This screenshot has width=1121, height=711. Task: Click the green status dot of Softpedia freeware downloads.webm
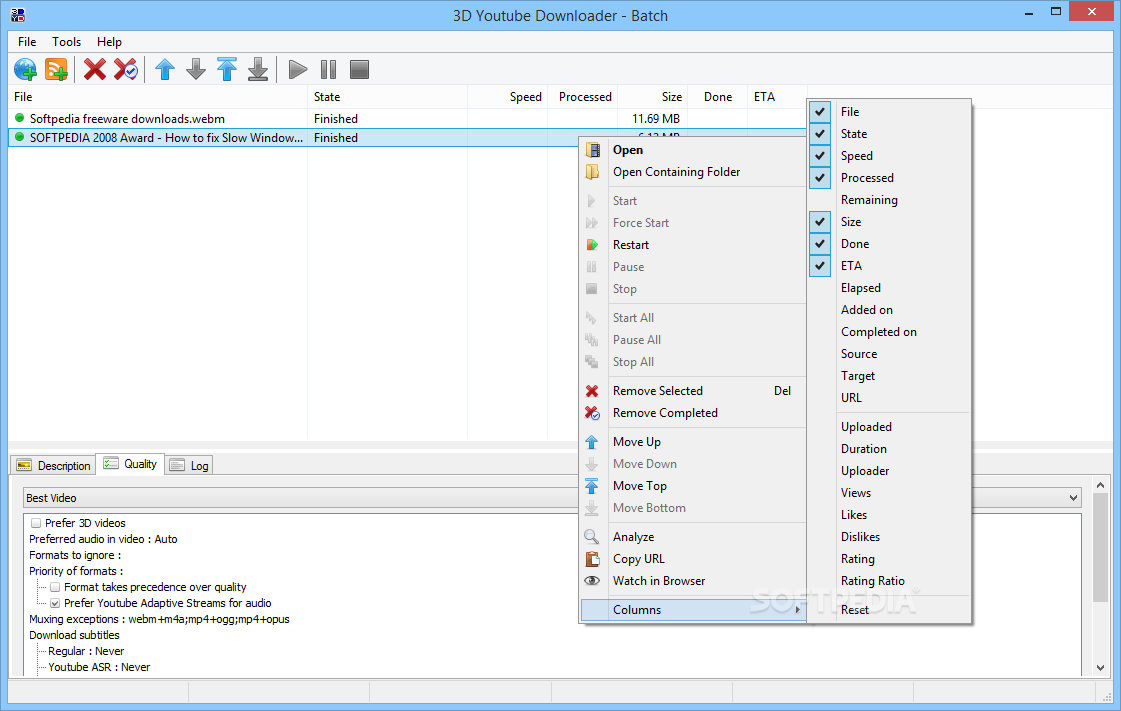tap(20, 118)
